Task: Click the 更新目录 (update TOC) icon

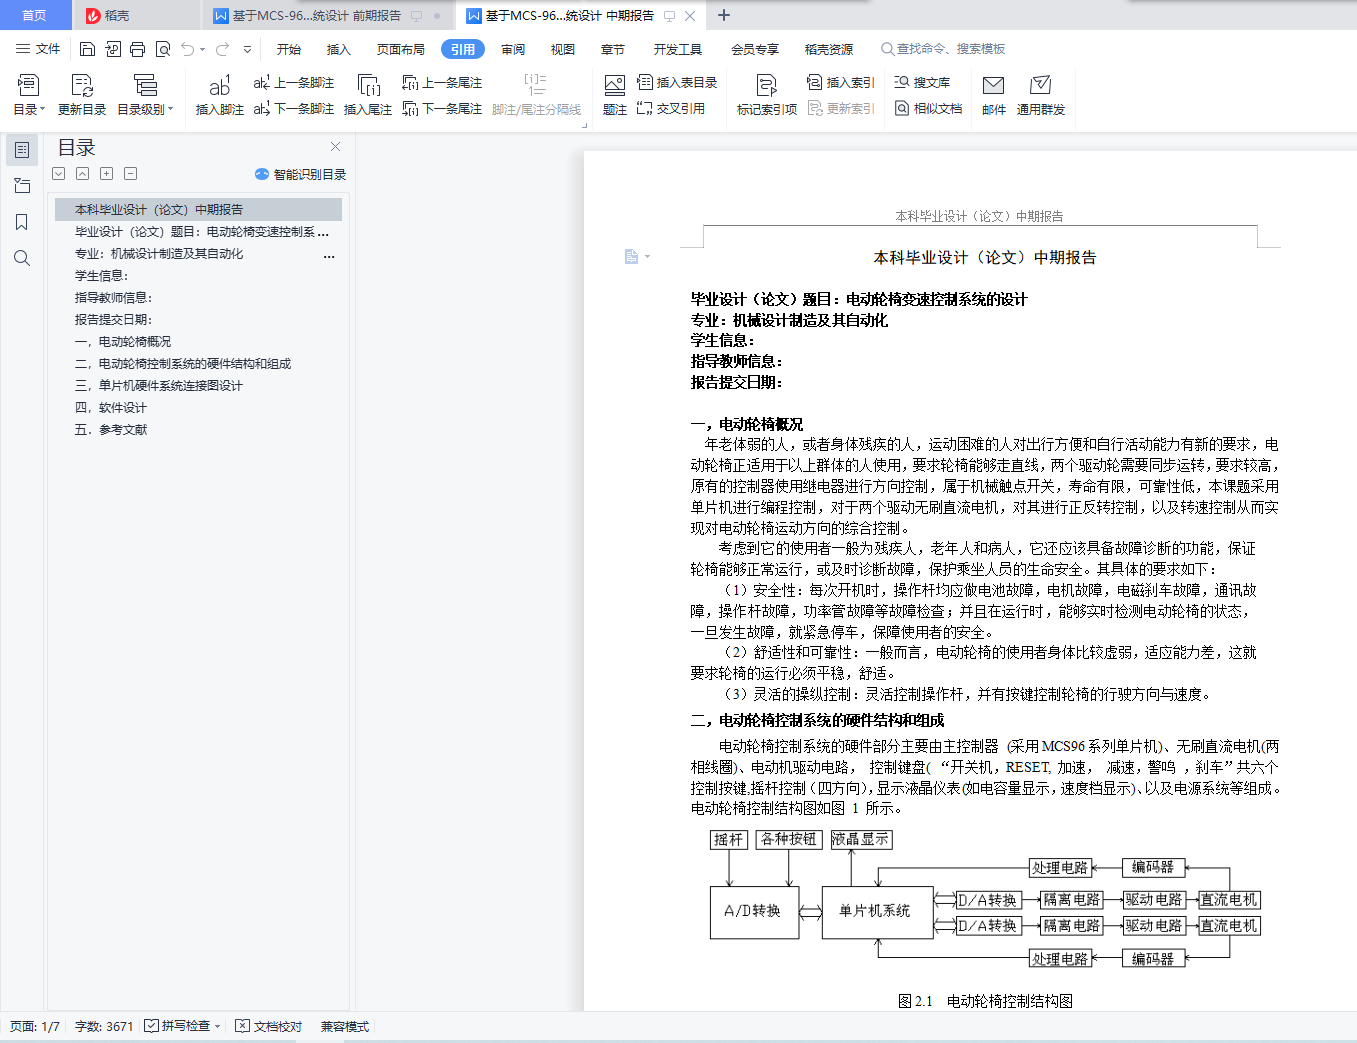Action: coord(82,85)
